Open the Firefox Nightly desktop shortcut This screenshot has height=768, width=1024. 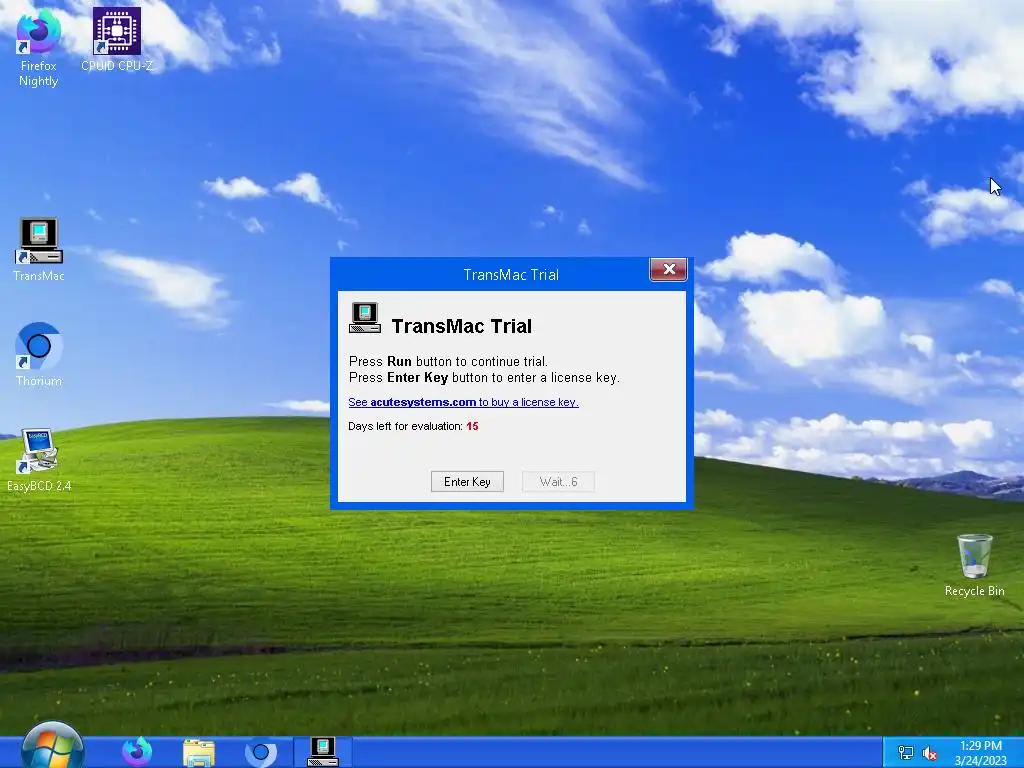[x=39, y=48]
